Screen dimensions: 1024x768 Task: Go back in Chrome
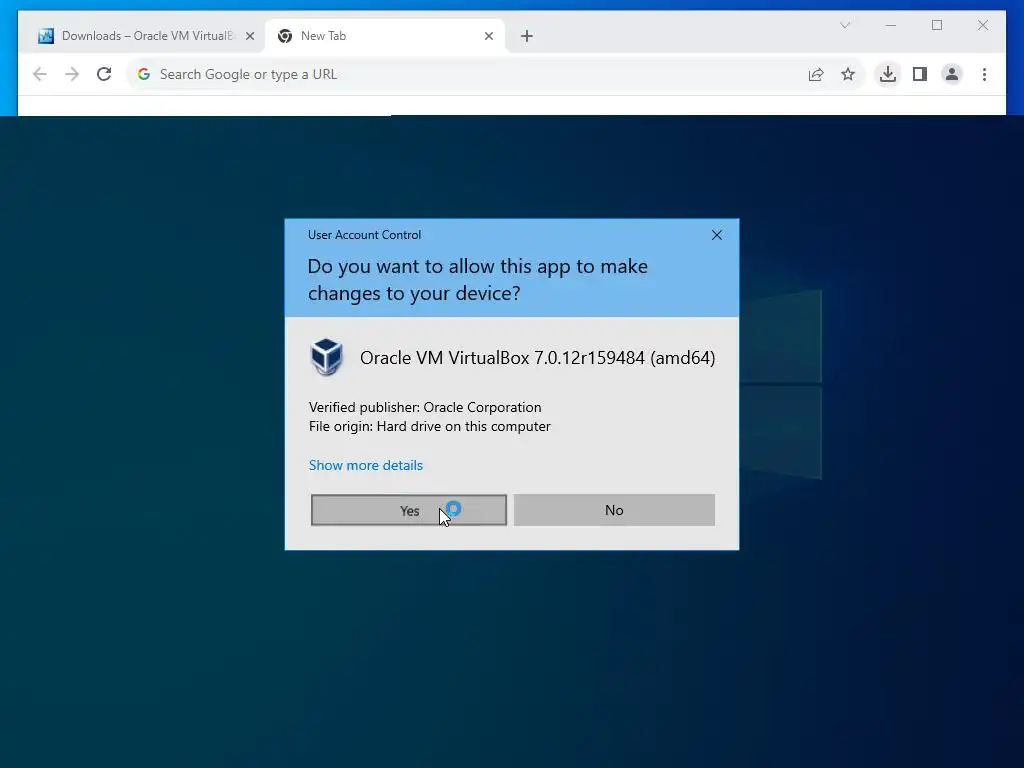[x=40, y=74]
